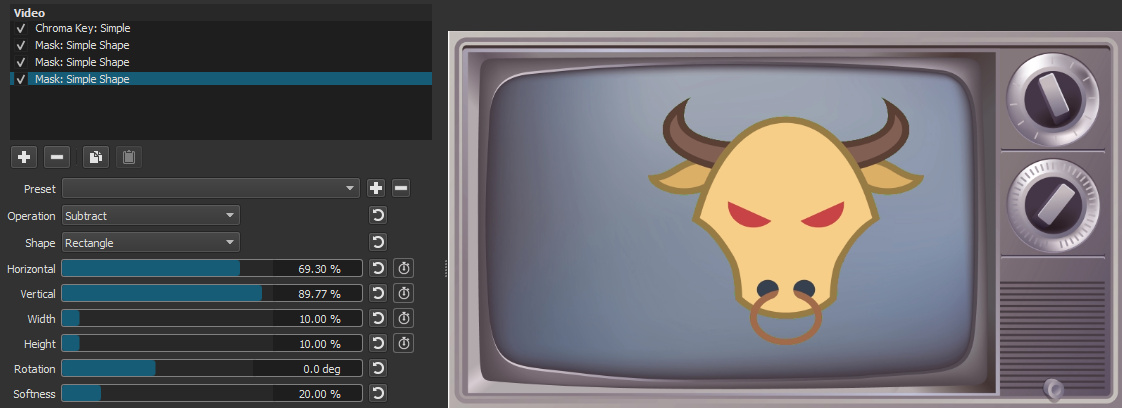Click the paste filters clipboard icon

(129, 157)
